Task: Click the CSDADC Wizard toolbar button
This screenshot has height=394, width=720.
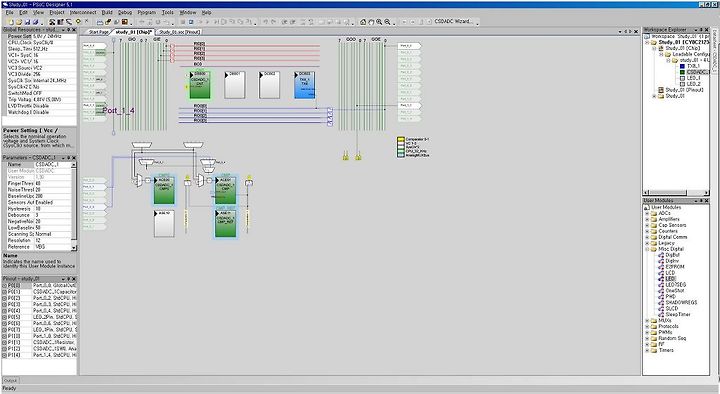Action: [x=454, y=22]
